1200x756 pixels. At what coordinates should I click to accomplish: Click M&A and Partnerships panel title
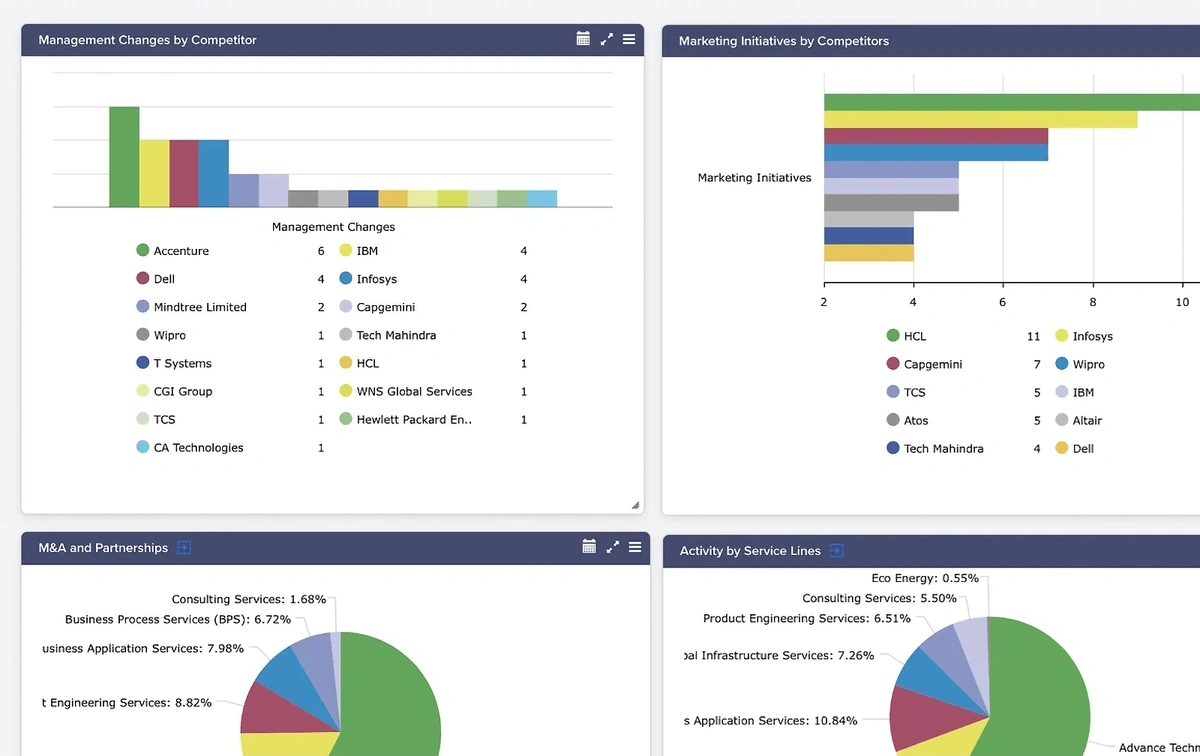click(103, 548)
